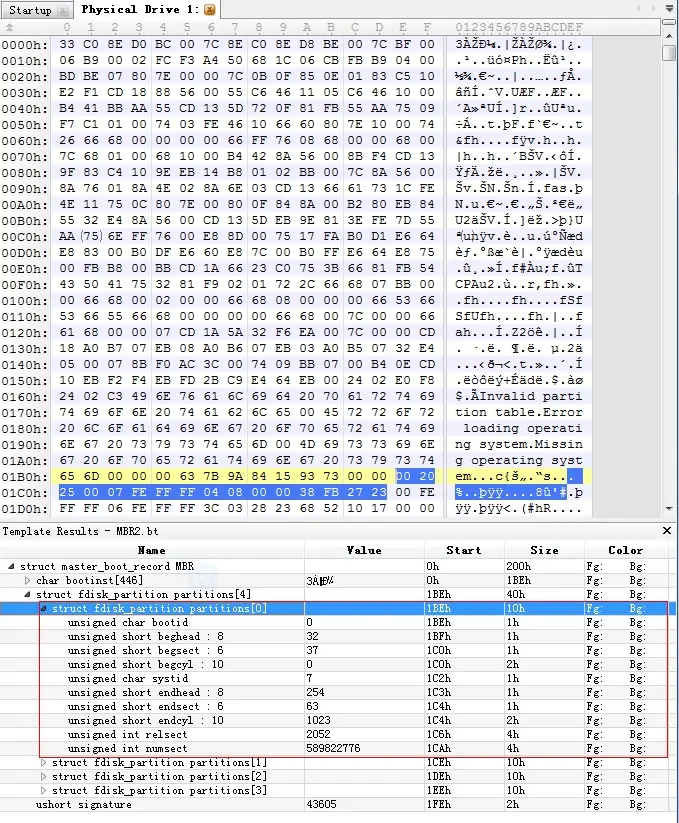
Task: Click the hex view scroll up arrow
Action: [669, 36]
